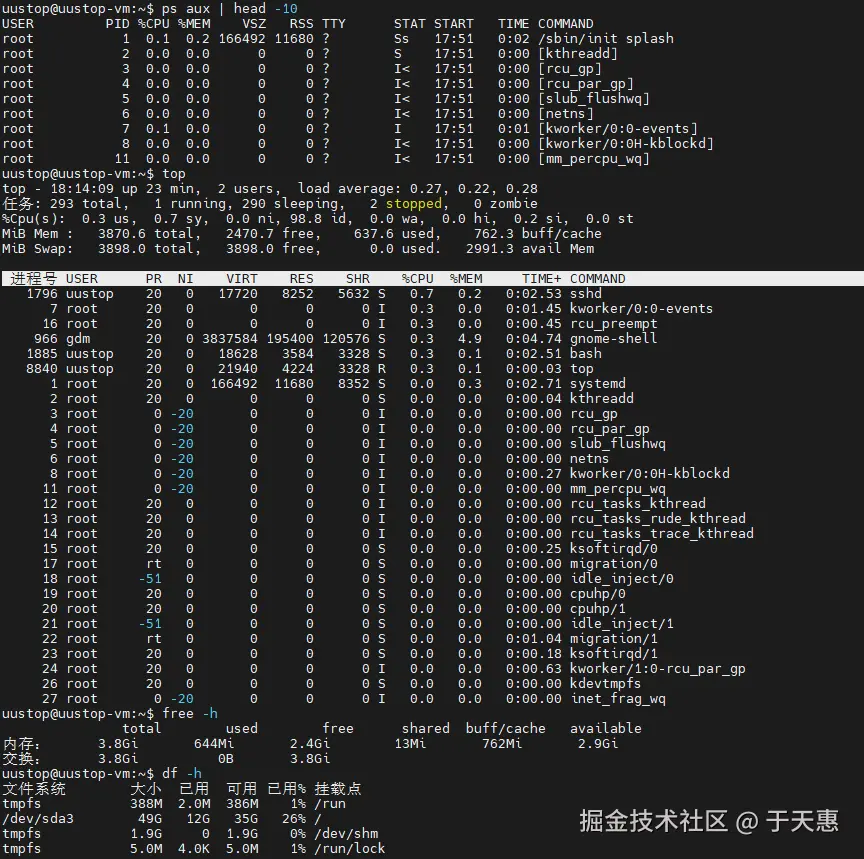864x859 pixels.
Task: Select rcu_preempt process command
Action: pyautogui.click(x=613, y=323)
